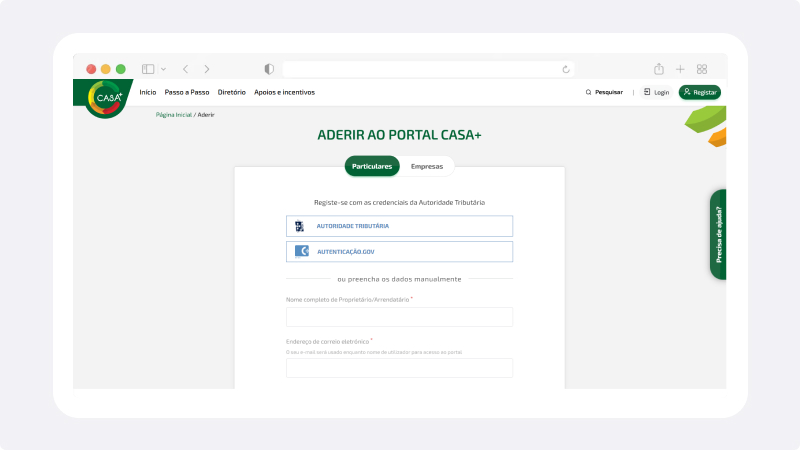Go to Diretório in navigation
This screenshot has height=450, width=800.
click(x=232, y=92)
